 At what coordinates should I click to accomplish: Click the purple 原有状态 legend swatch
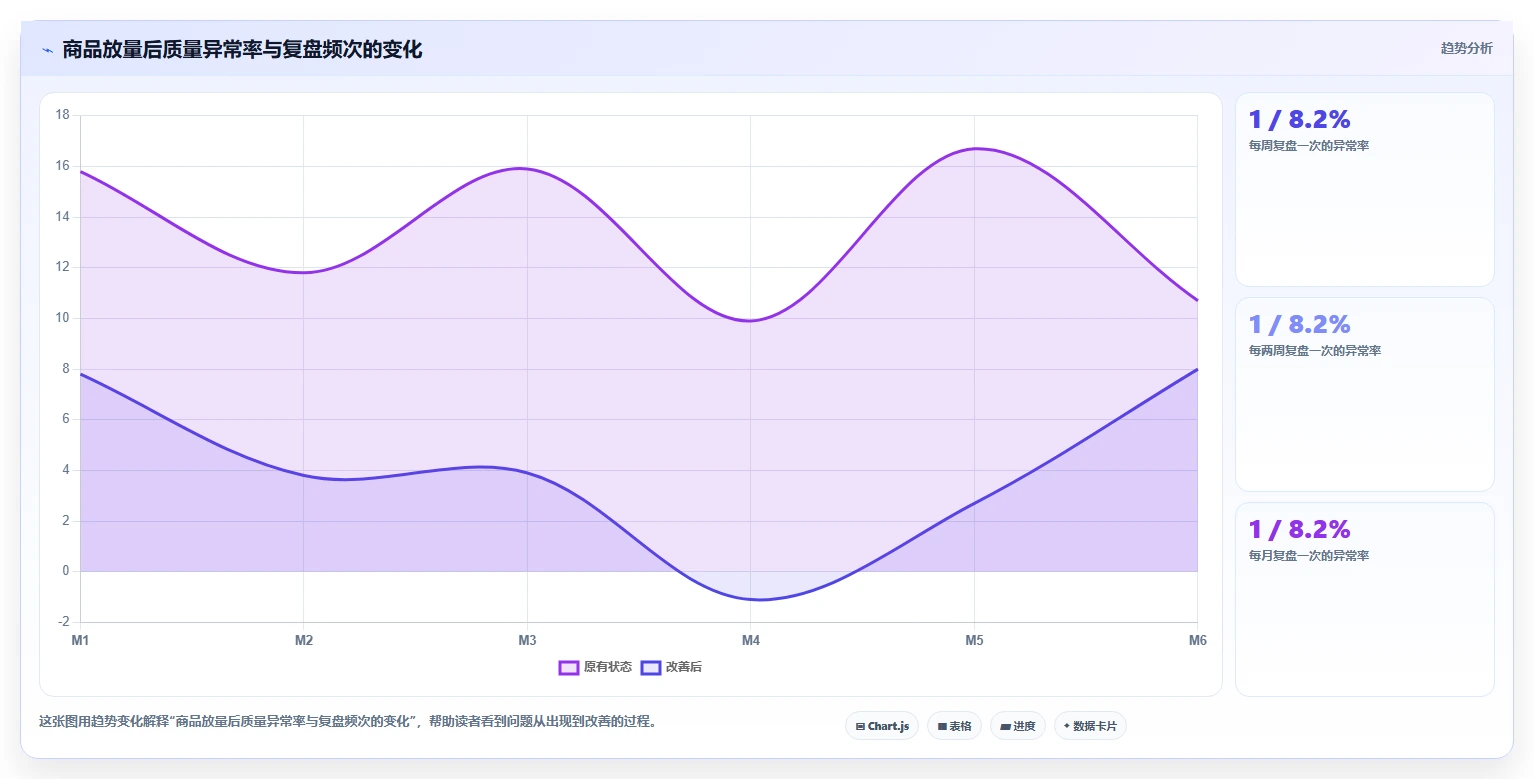pos(569,667)
